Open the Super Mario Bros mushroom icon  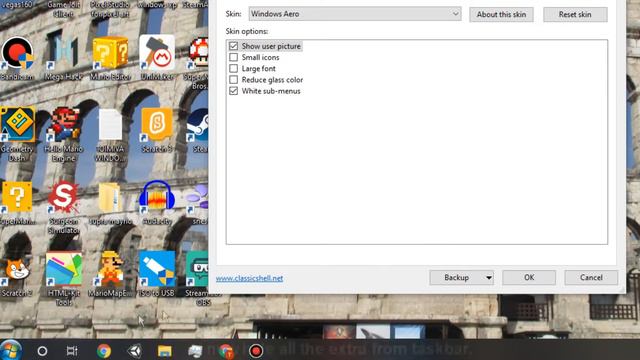(x=199, y=53)
